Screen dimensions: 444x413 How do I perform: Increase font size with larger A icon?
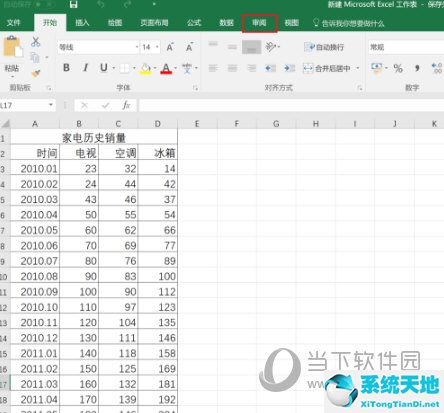(x=170, y=47)
